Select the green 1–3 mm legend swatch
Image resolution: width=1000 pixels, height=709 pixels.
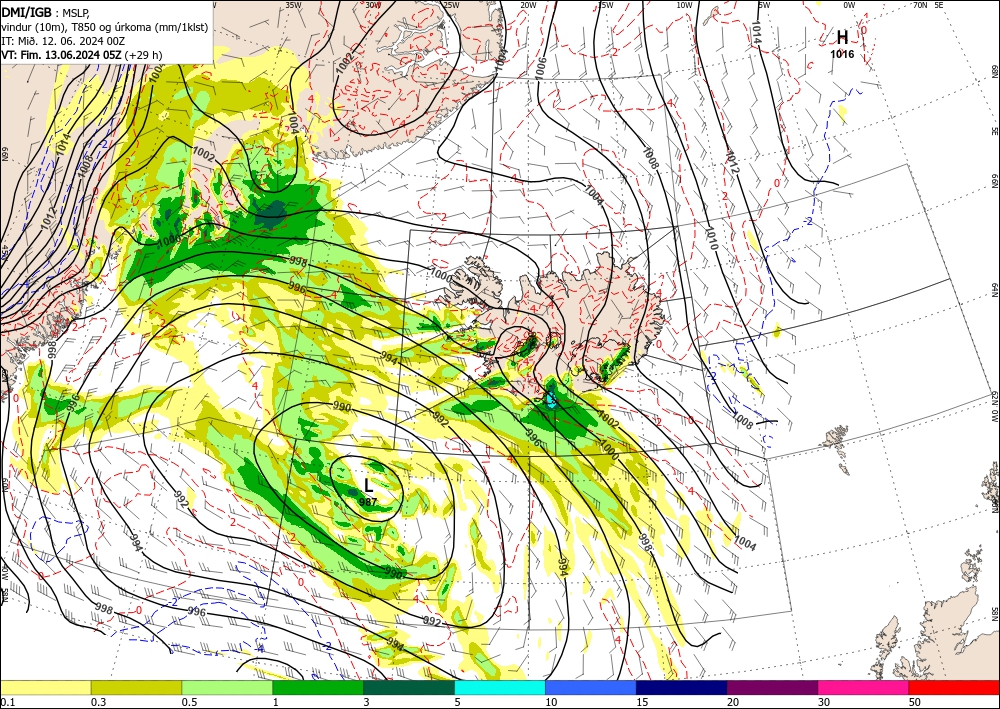[318, 687]
